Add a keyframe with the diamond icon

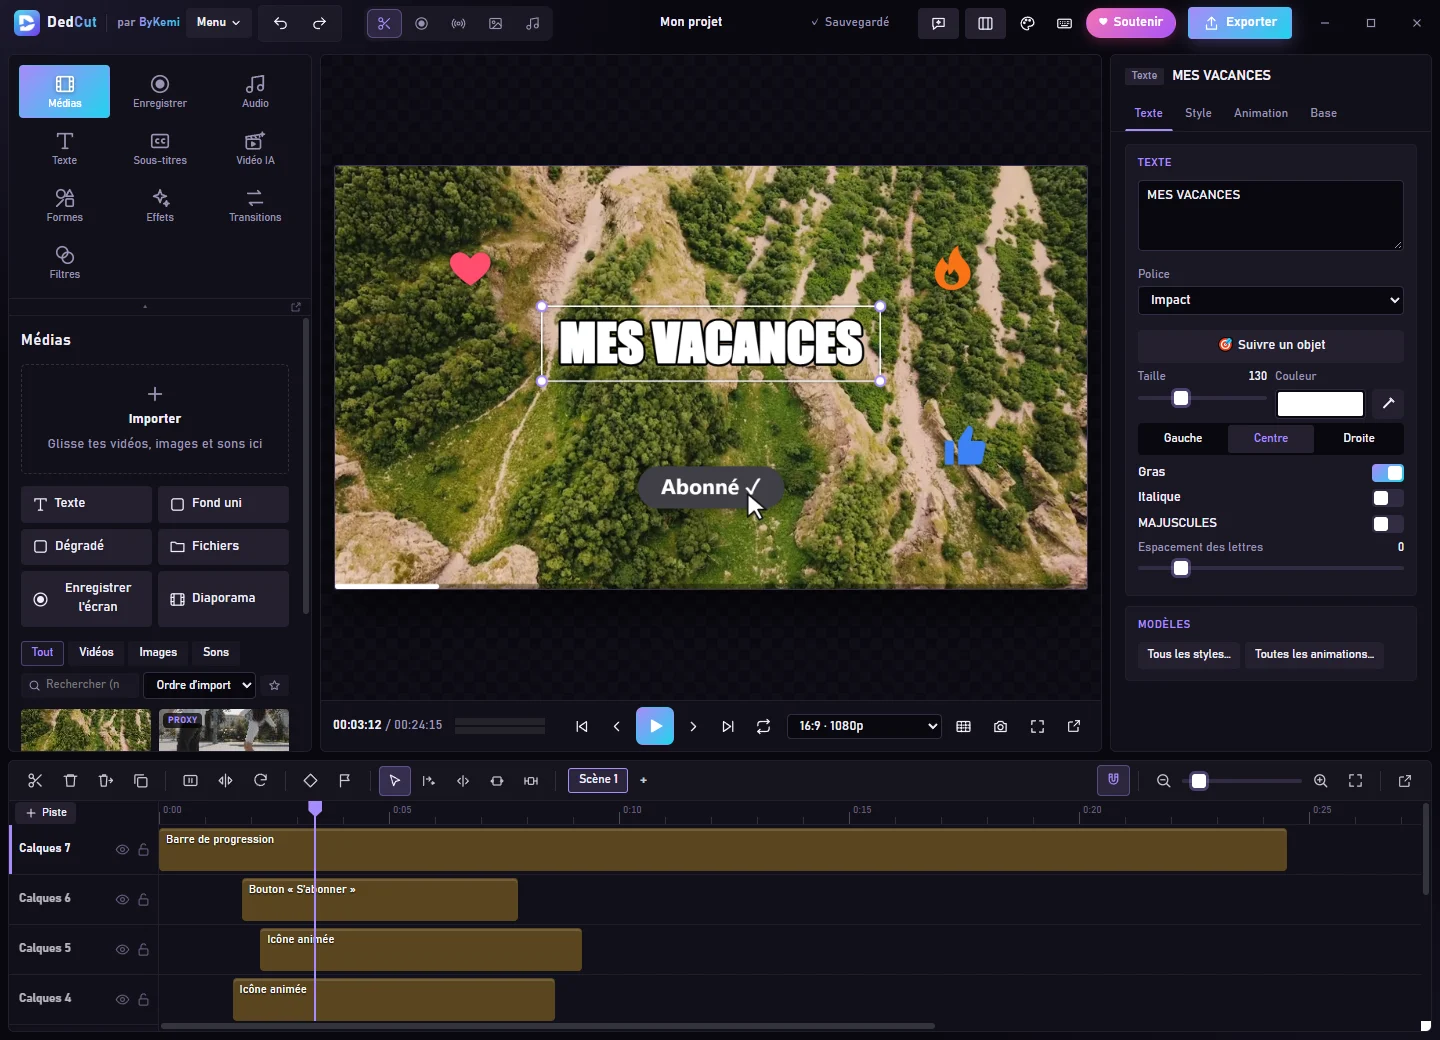[x=310, y=781]
